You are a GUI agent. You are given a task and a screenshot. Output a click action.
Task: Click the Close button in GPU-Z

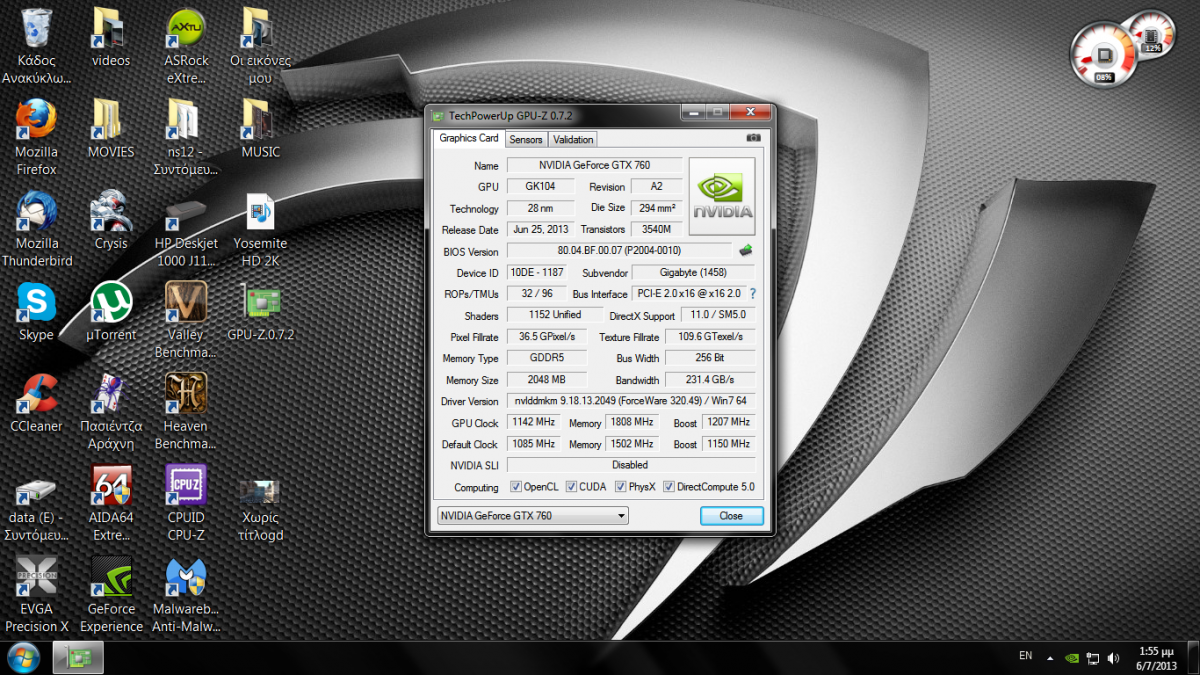731,516
